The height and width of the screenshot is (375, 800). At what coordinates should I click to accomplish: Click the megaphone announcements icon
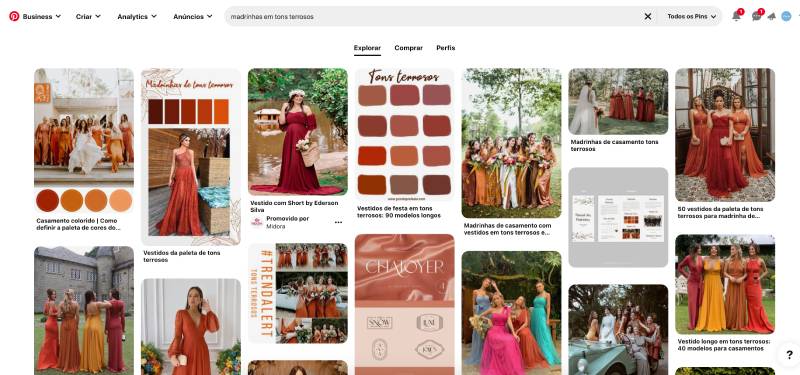tap(771, 16)
